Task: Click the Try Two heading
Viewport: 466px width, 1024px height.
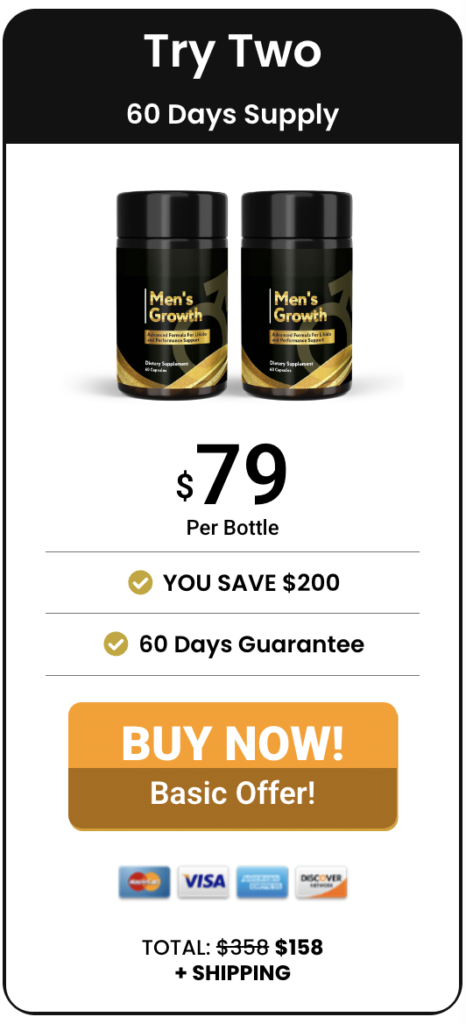Action: point(232,52)
